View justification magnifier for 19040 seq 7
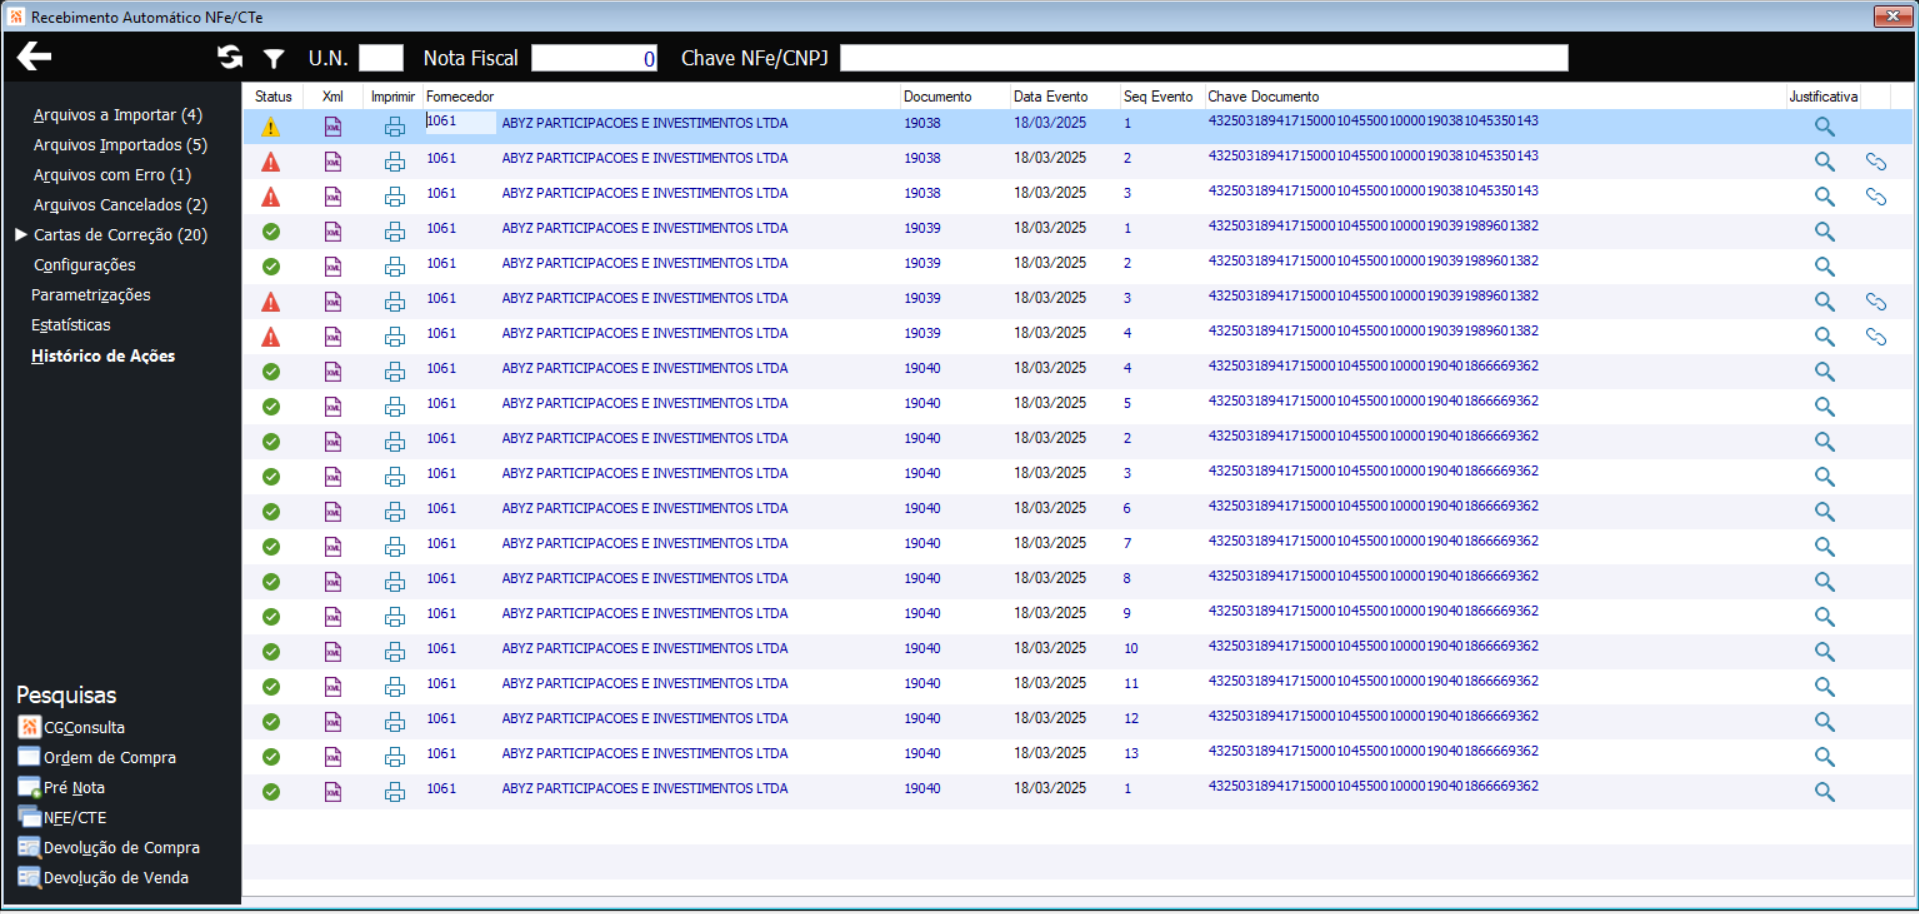This screenshot has height=914, width=1919. [x=1825, y=546]
